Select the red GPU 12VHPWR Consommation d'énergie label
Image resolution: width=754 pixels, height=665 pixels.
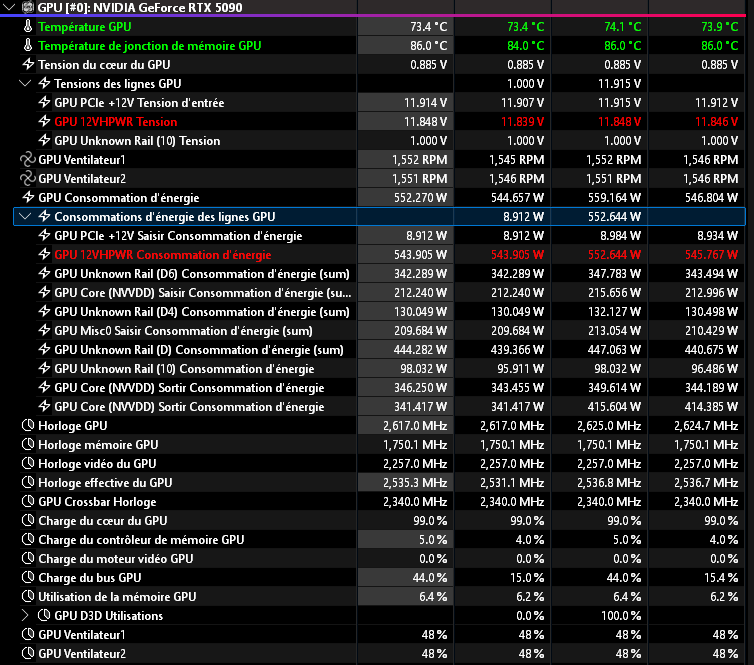163,255
